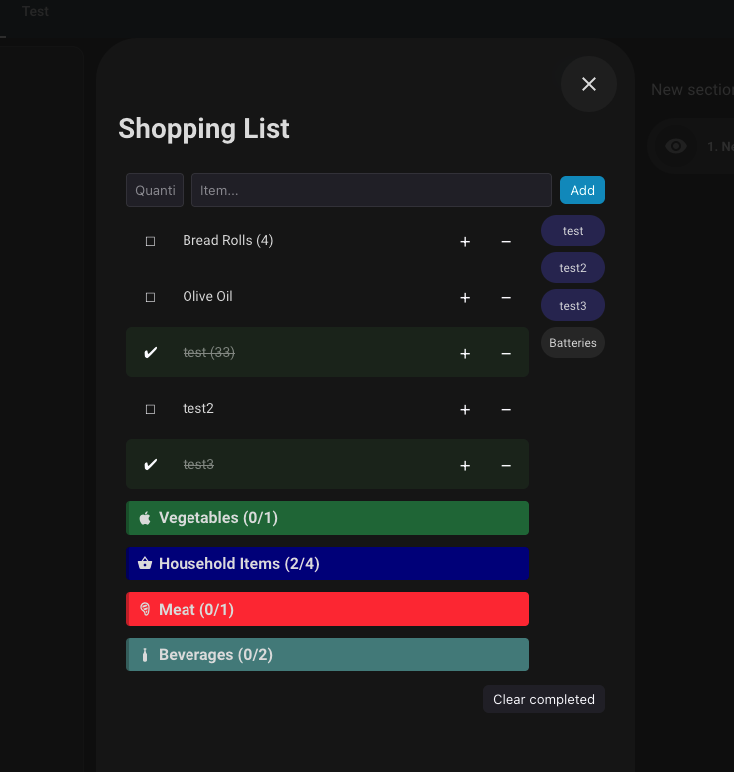Viewport: 734px width, 772px height.
Task: Select the Batteries suggestion chip
Action: click(x=573, y=343)
